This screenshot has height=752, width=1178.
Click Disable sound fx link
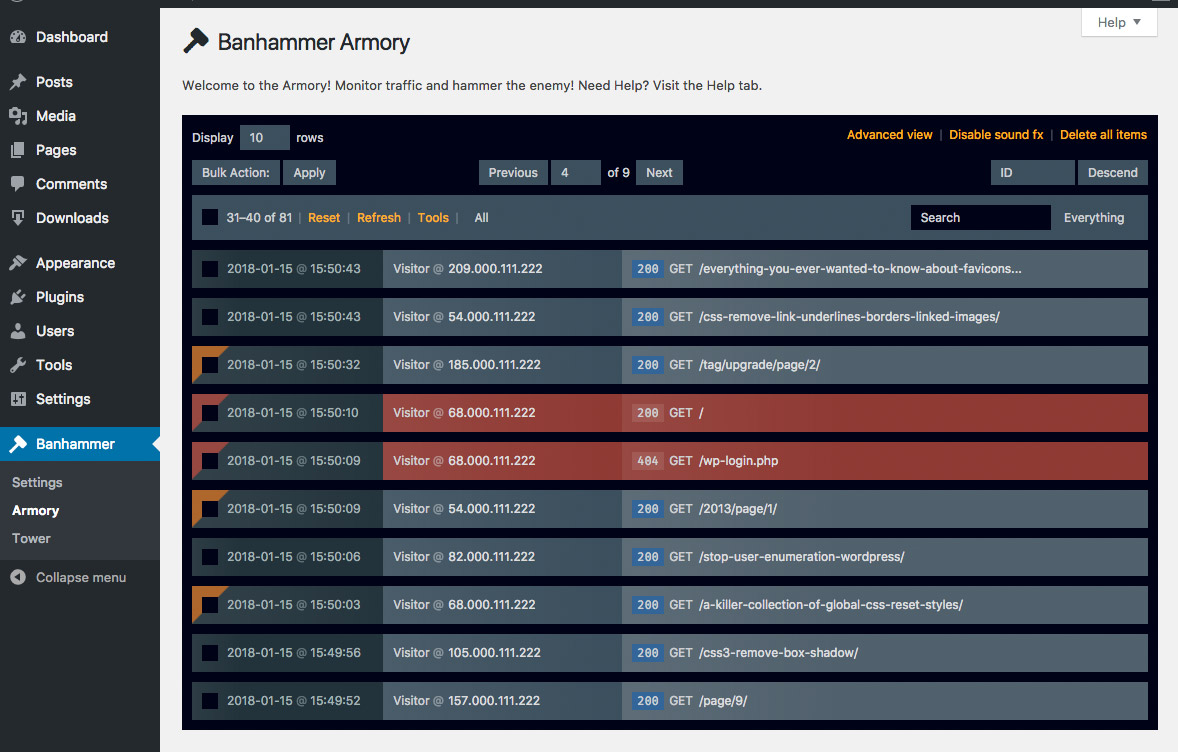(x=996, y=134)
